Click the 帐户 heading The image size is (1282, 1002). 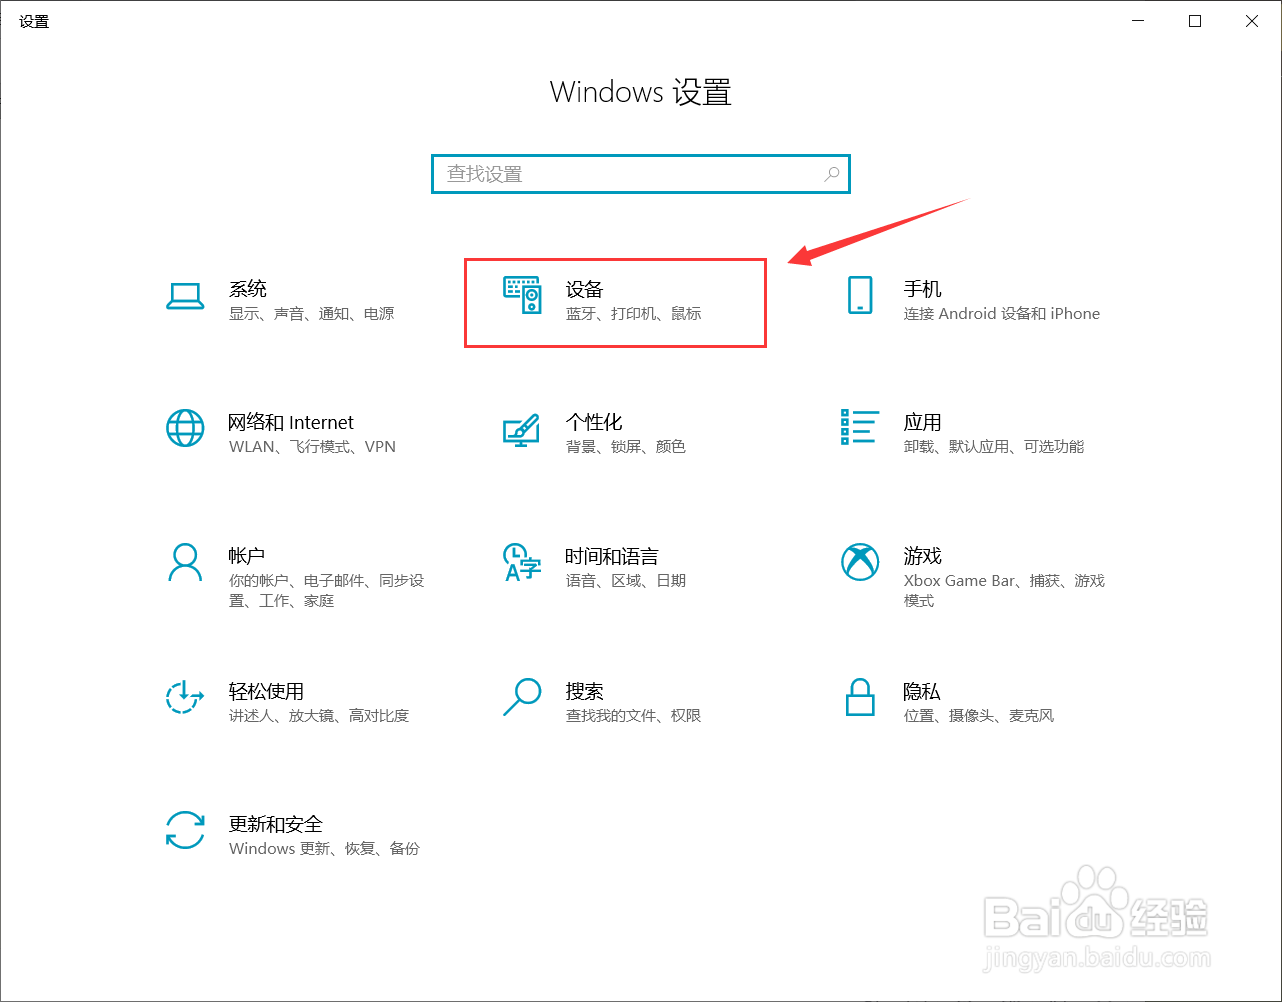point(247,555)
